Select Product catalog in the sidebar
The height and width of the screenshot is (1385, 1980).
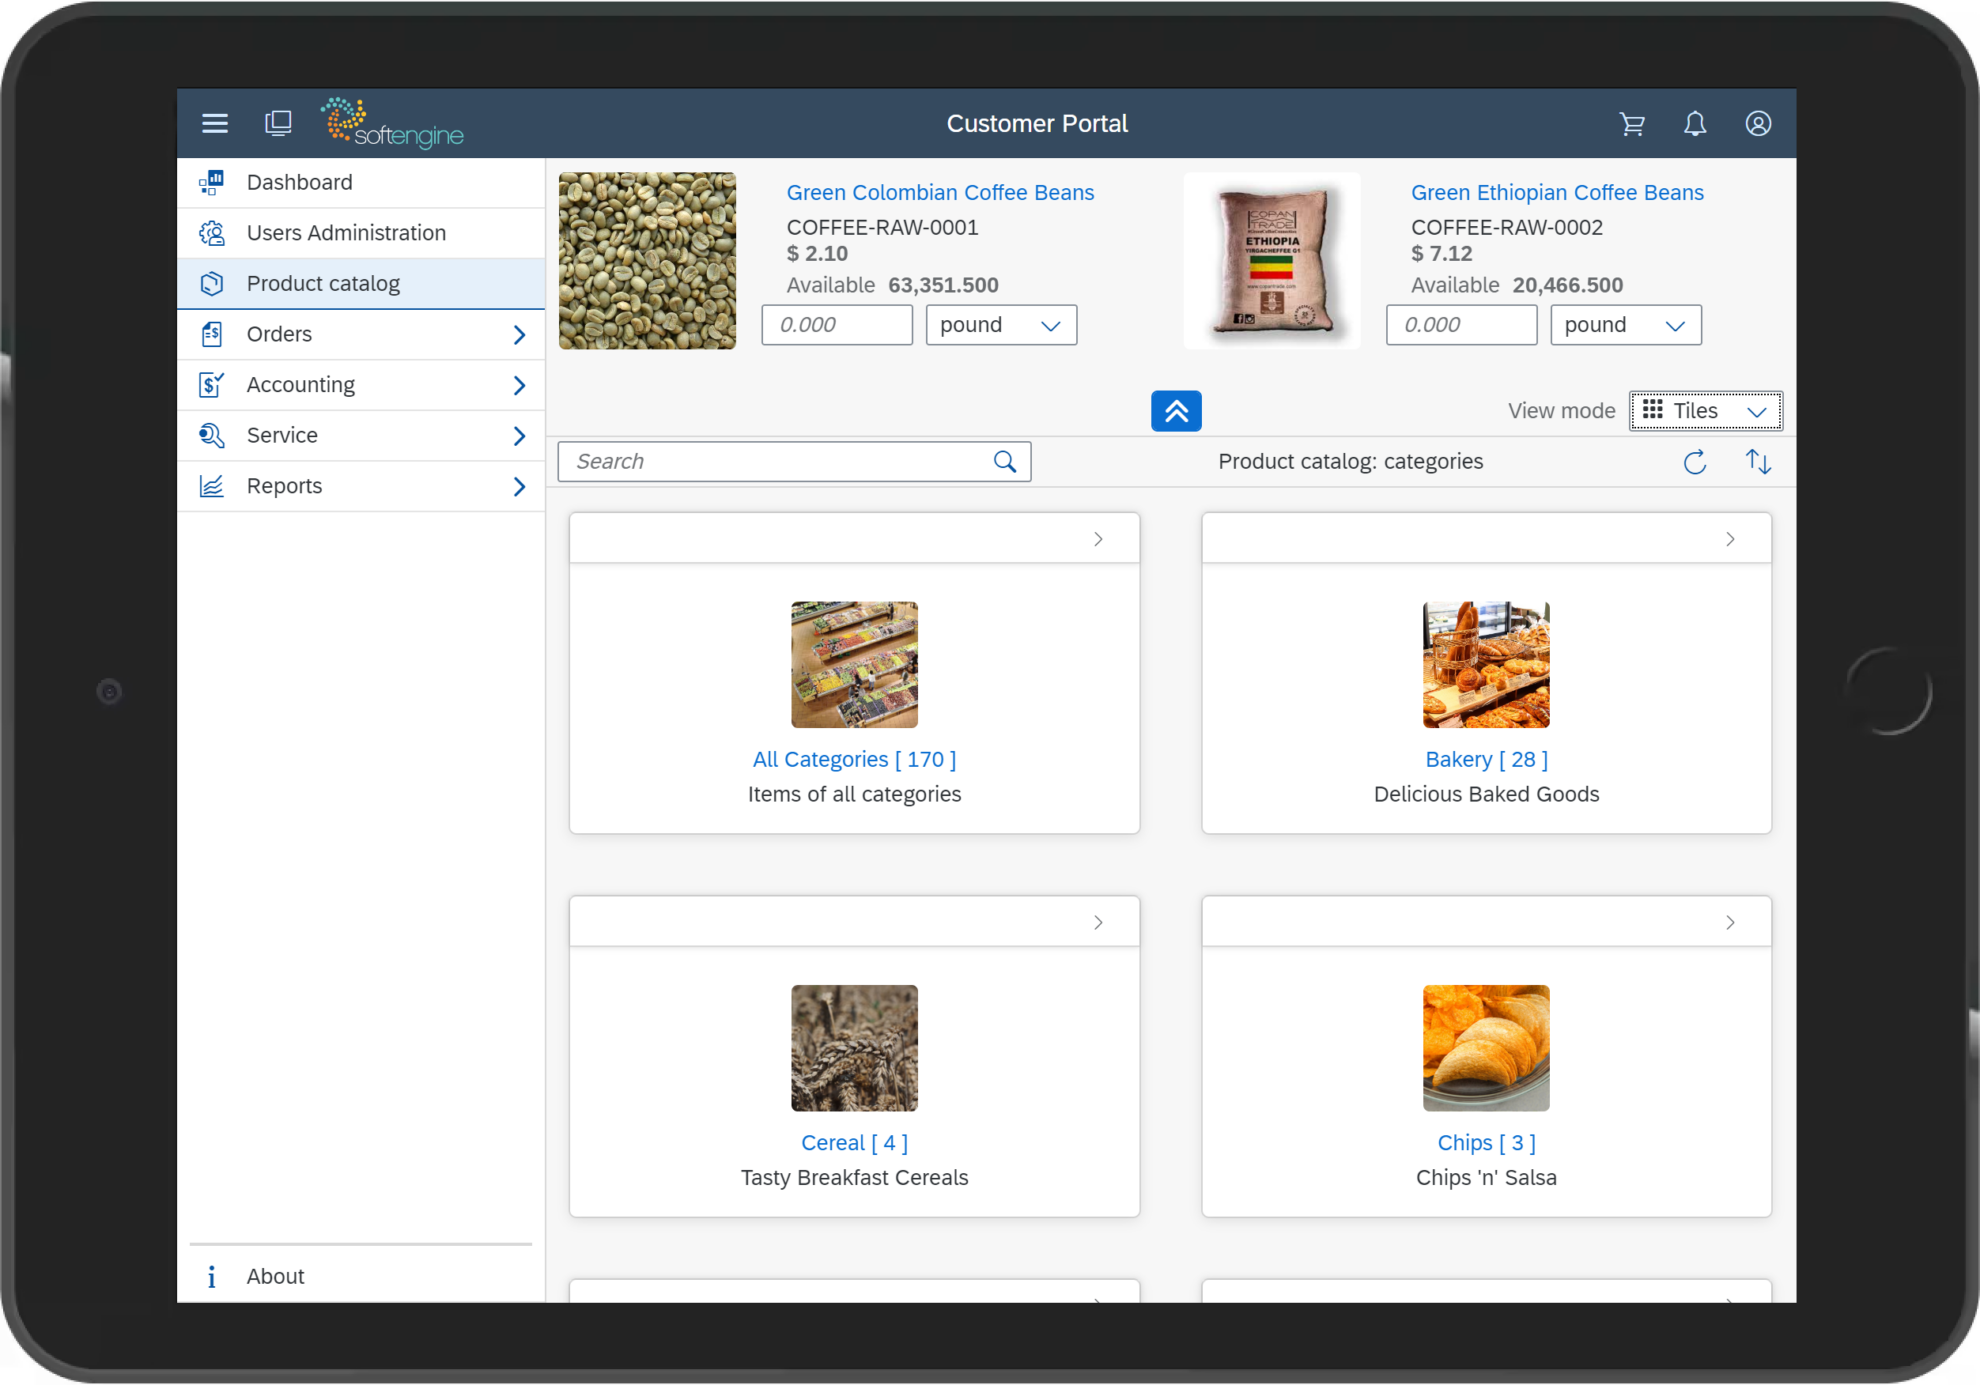click(x=322, y=283)
